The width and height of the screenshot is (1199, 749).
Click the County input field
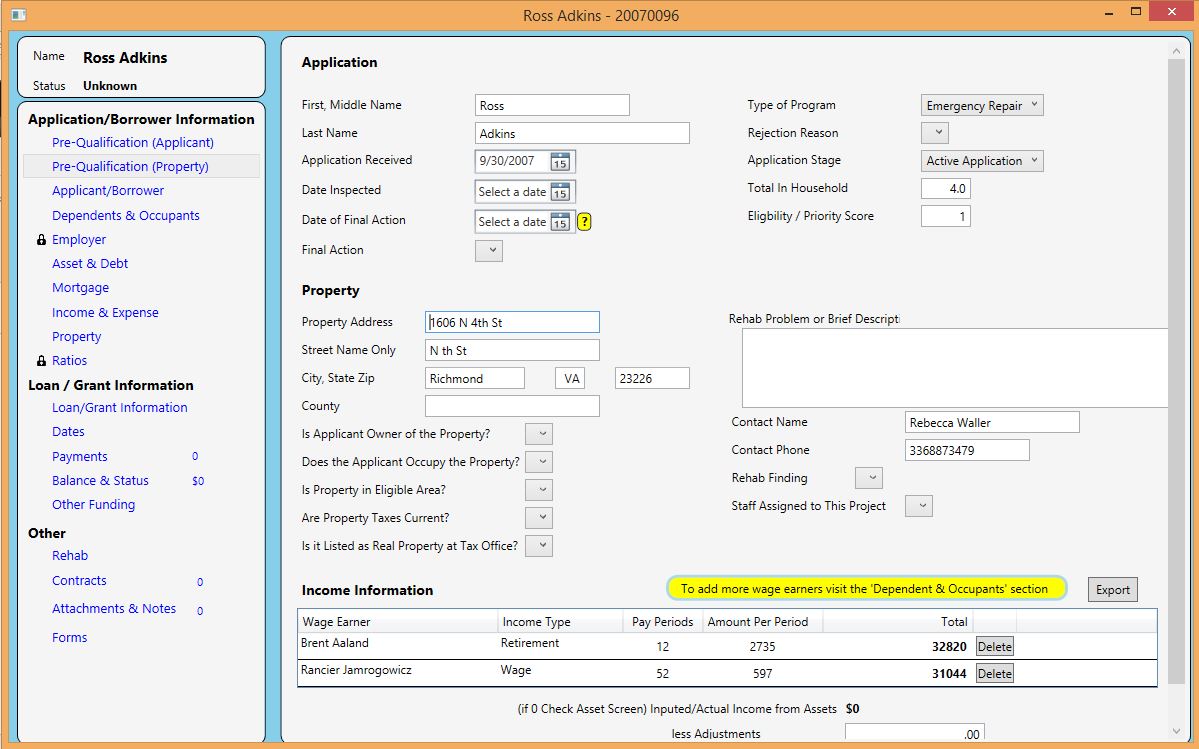point(512,407)
